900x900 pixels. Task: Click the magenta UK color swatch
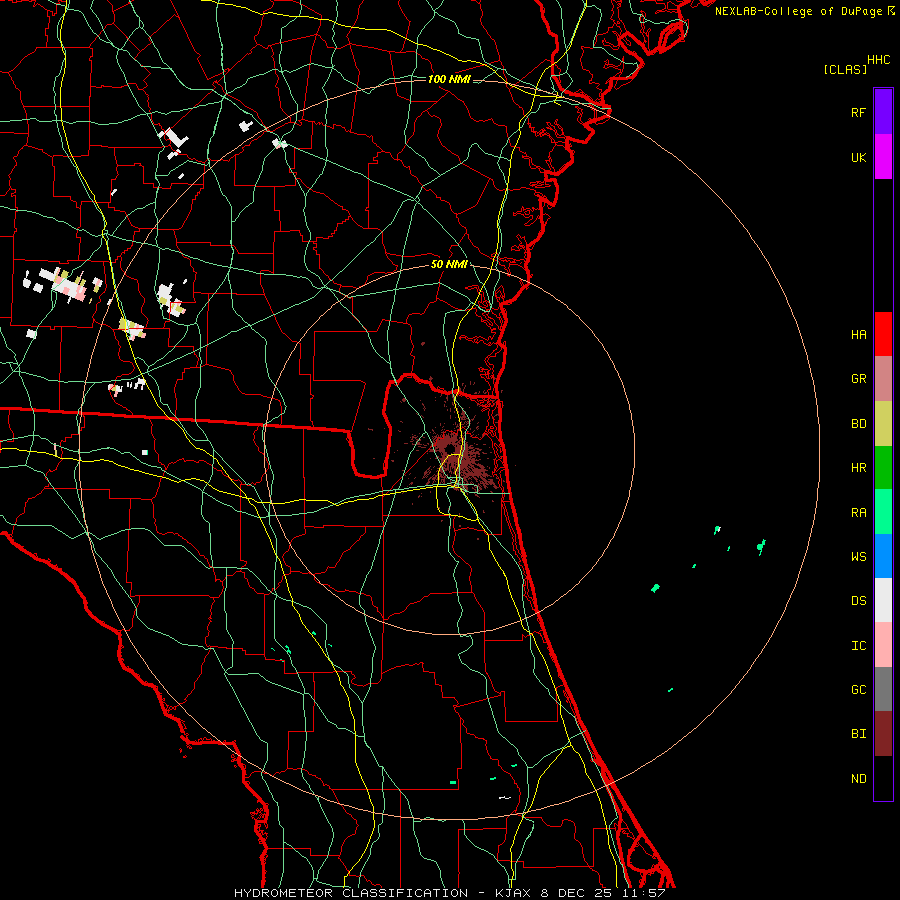pyautogui.click(x=883, y=157)
